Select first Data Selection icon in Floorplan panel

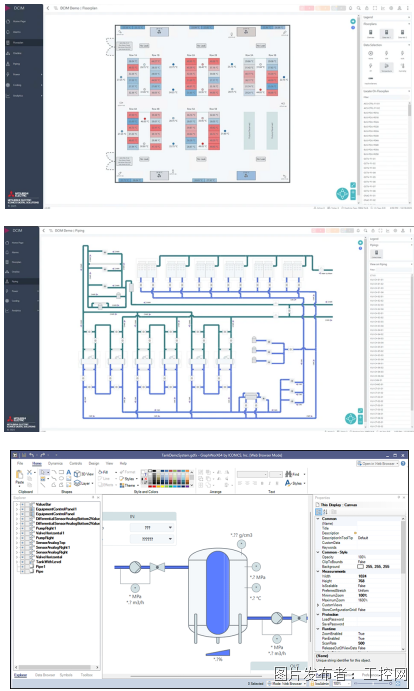coord(370,54)
